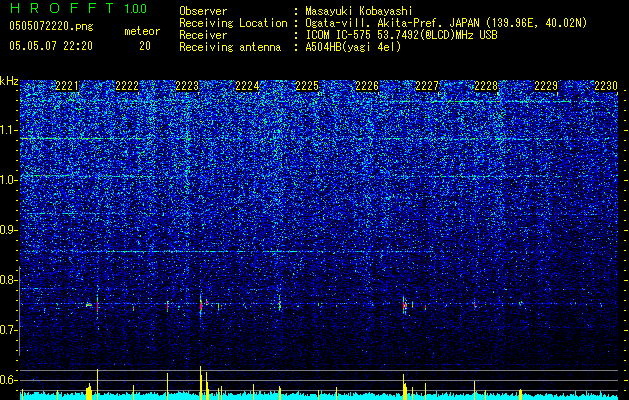Click the 2221 time marker
The image size is (629, 400).
pos(67,86)
